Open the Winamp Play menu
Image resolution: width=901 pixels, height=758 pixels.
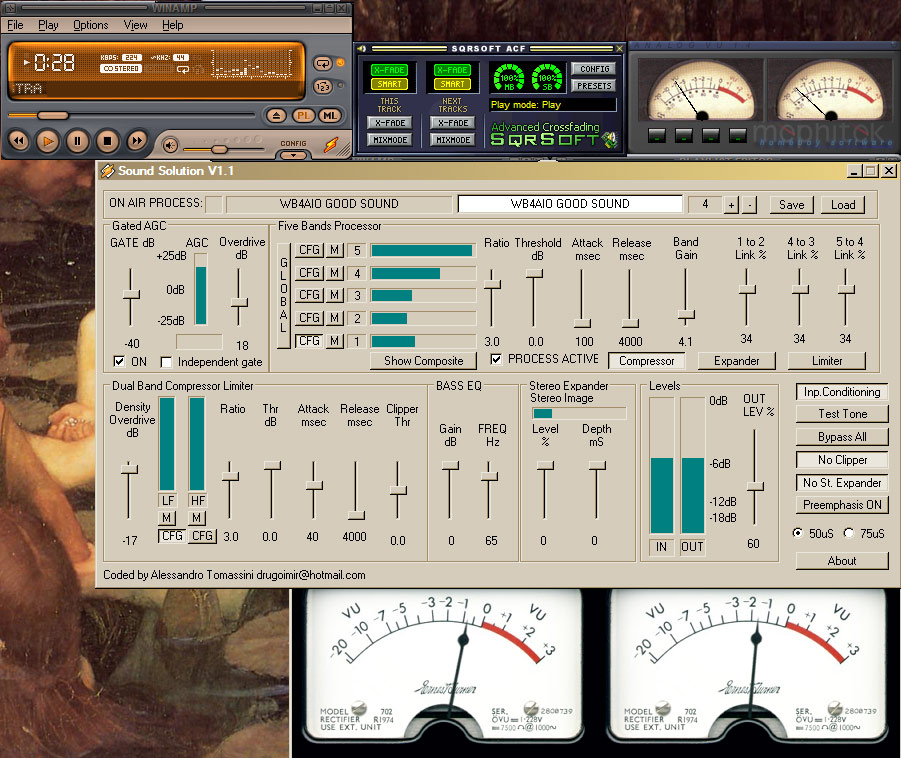pyautogui.click(x=48, y=25)
